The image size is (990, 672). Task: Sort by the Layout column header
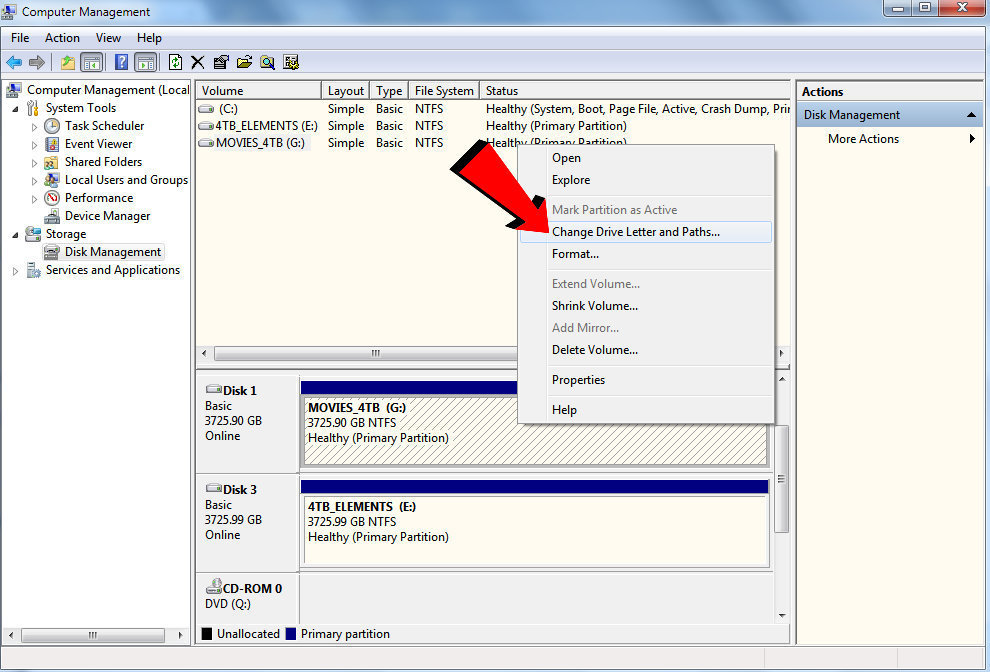point(345,90)
